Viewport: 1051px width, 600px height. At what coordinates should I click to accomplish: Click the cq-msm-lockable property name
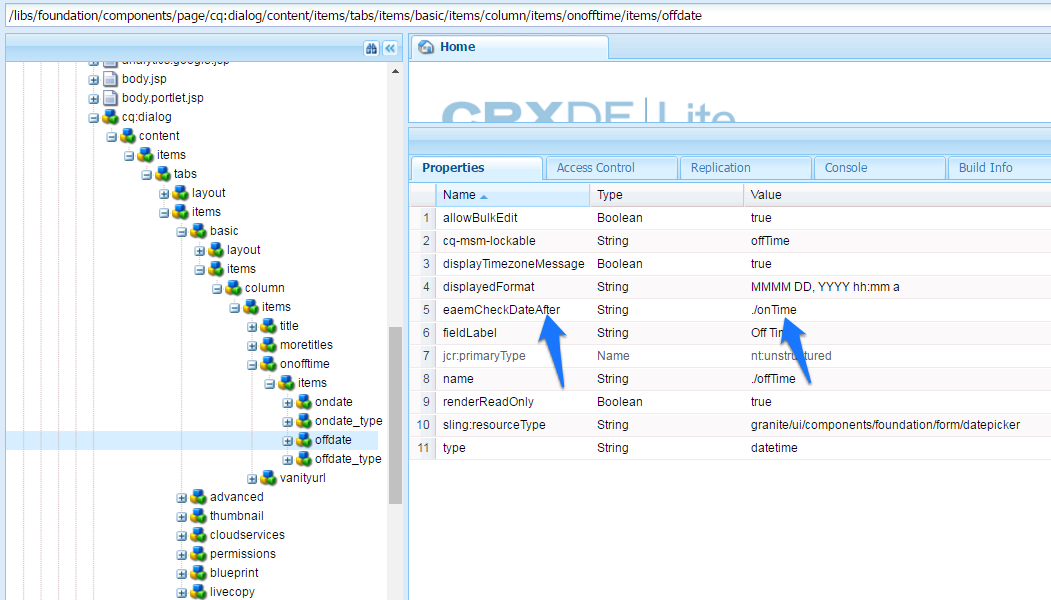(489, 241)
